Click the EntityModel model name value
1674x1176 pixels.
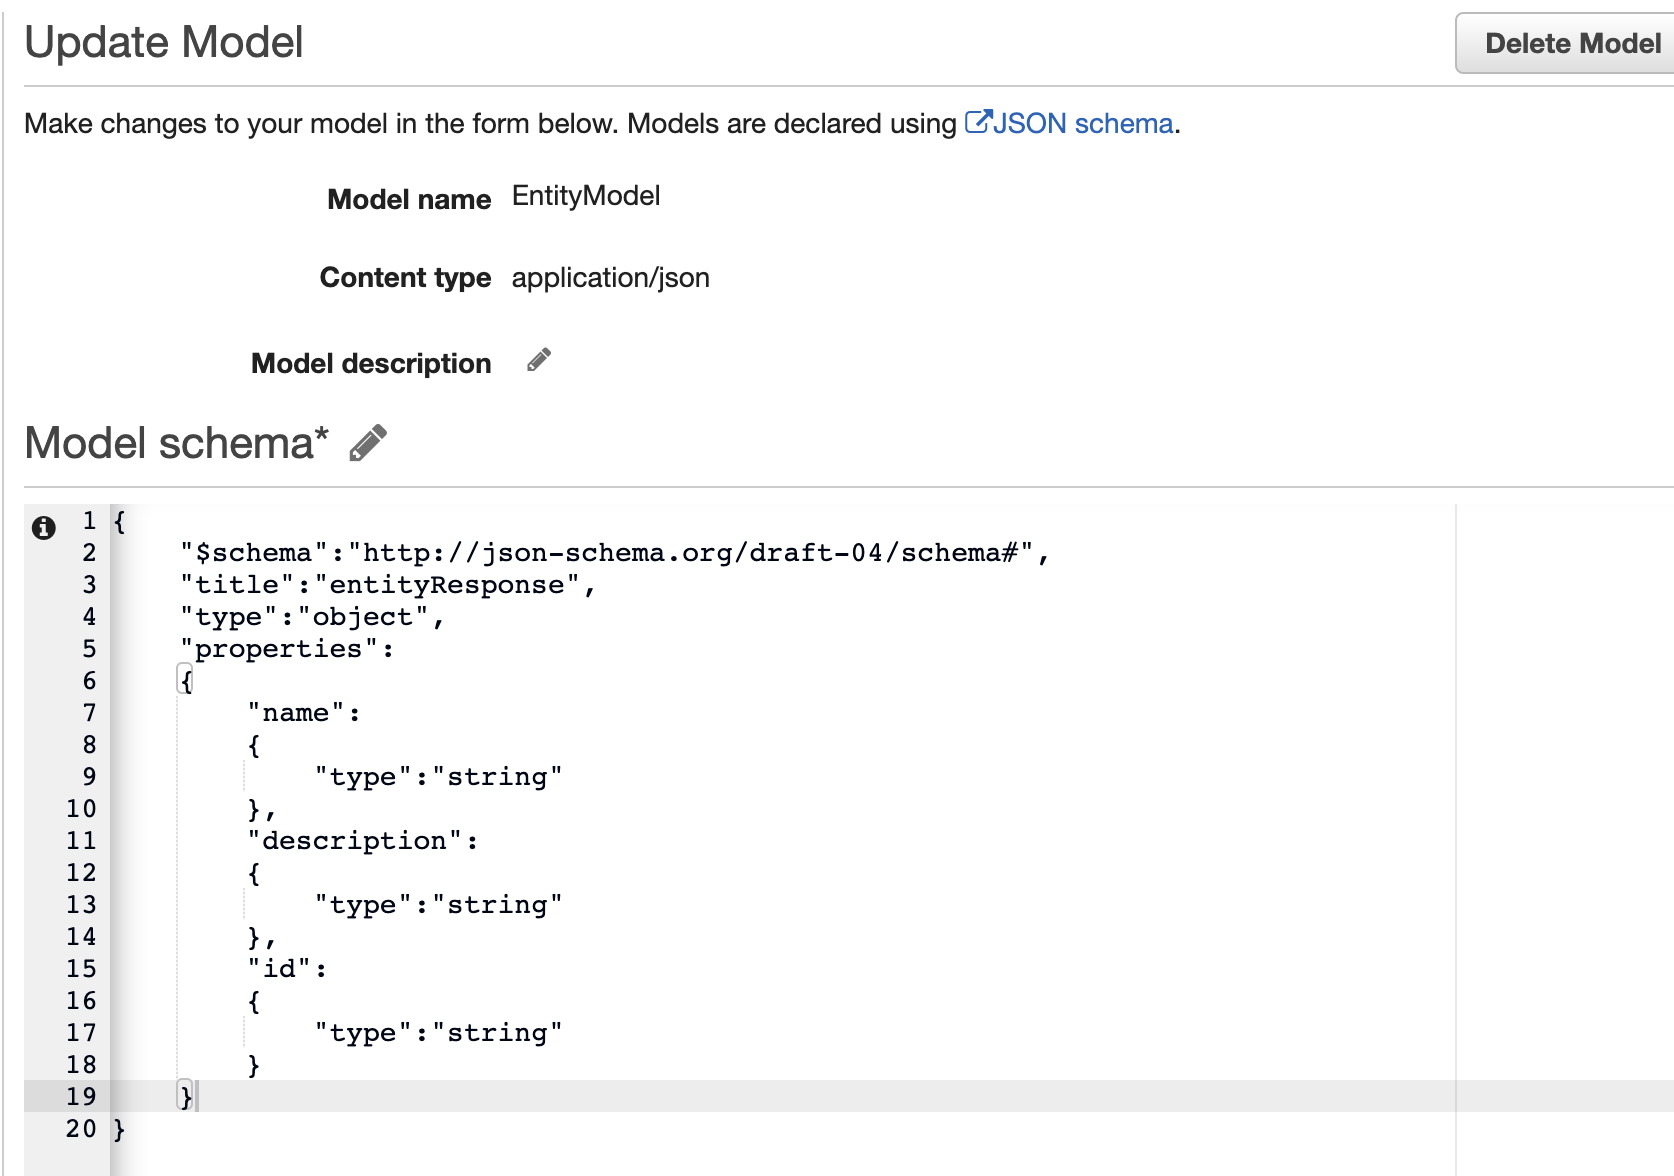tap(586, 196)
